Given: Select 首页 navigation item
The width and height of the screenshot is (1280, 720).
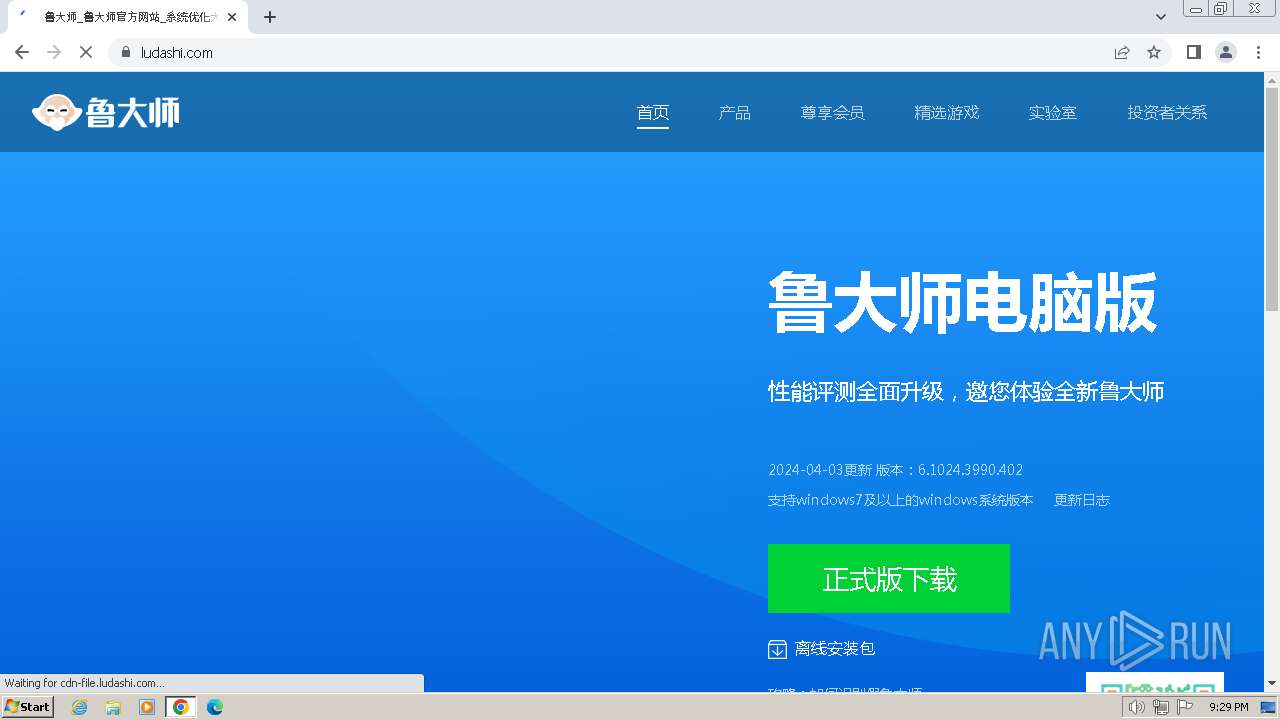Looking at the screenshot, I should click(653, 113).
